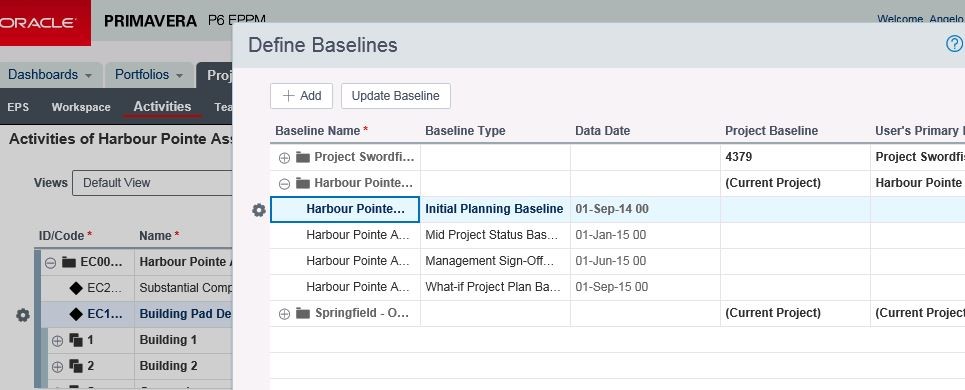Collapse the Harbour Pointe baseline group
The height and width of the screenshot is (390, 965).
[284, 183]
